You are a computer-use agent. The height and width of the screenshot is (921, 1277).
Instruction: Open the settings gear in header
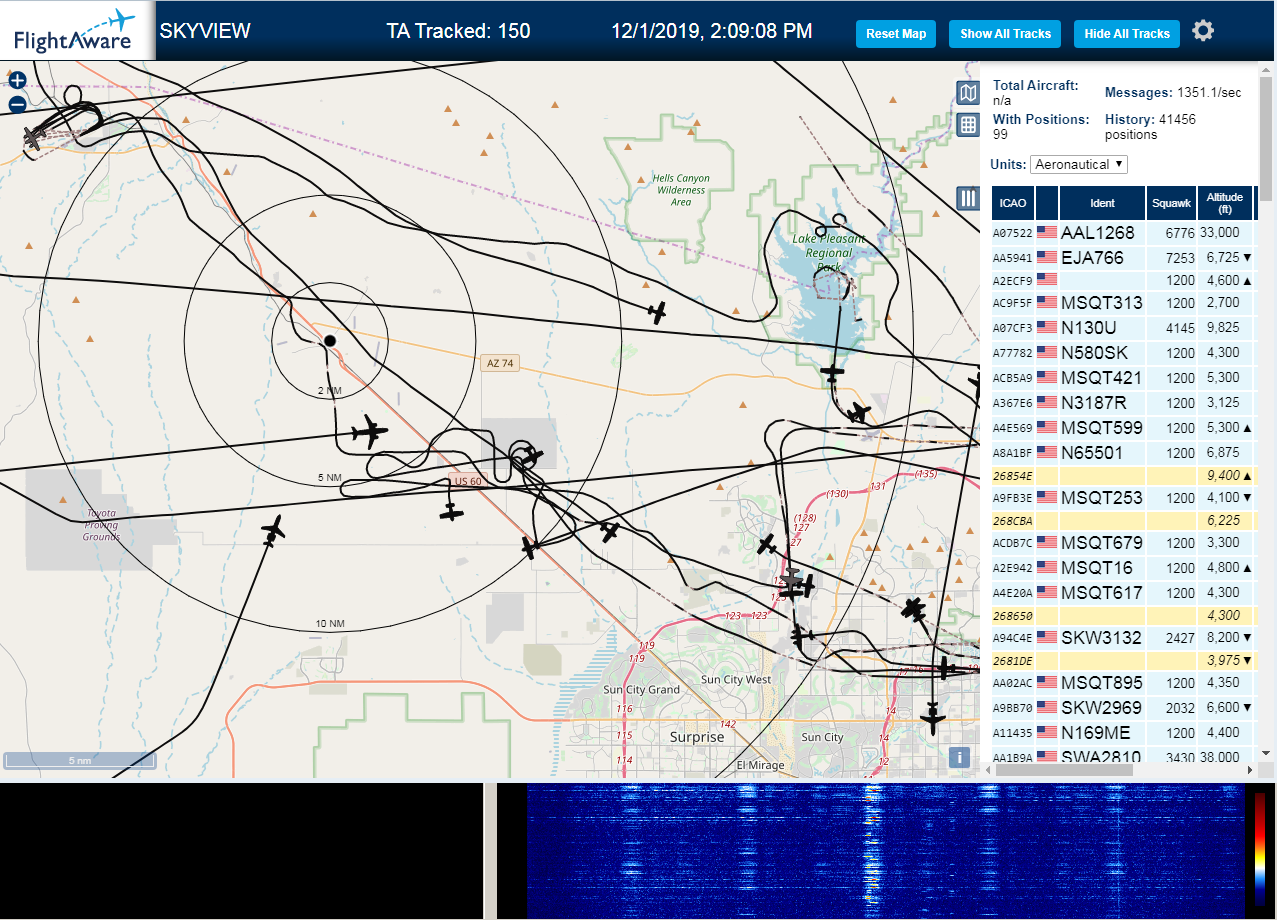pos(1203,31)
